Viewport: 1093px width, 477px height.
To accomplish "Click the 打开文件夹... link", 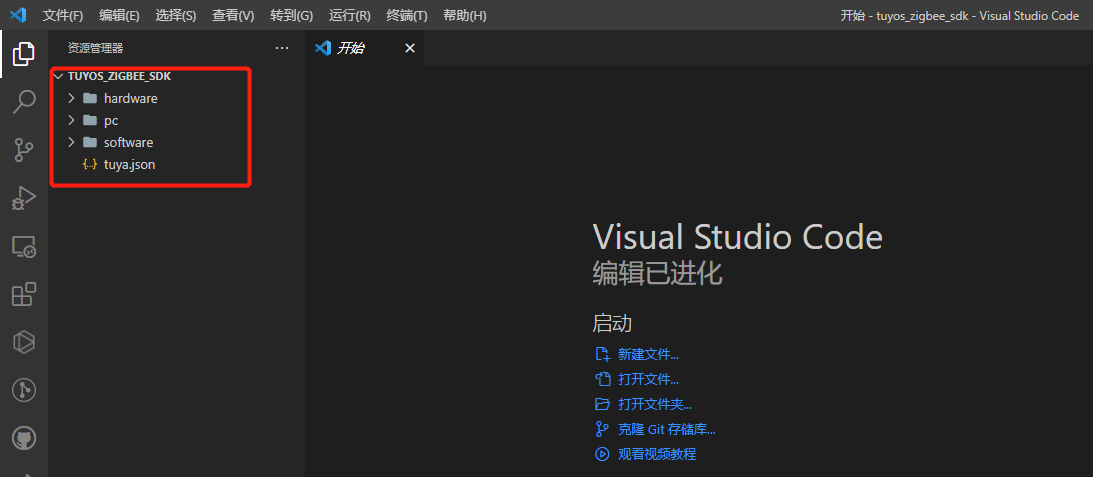I will click(x=655, y=404).
